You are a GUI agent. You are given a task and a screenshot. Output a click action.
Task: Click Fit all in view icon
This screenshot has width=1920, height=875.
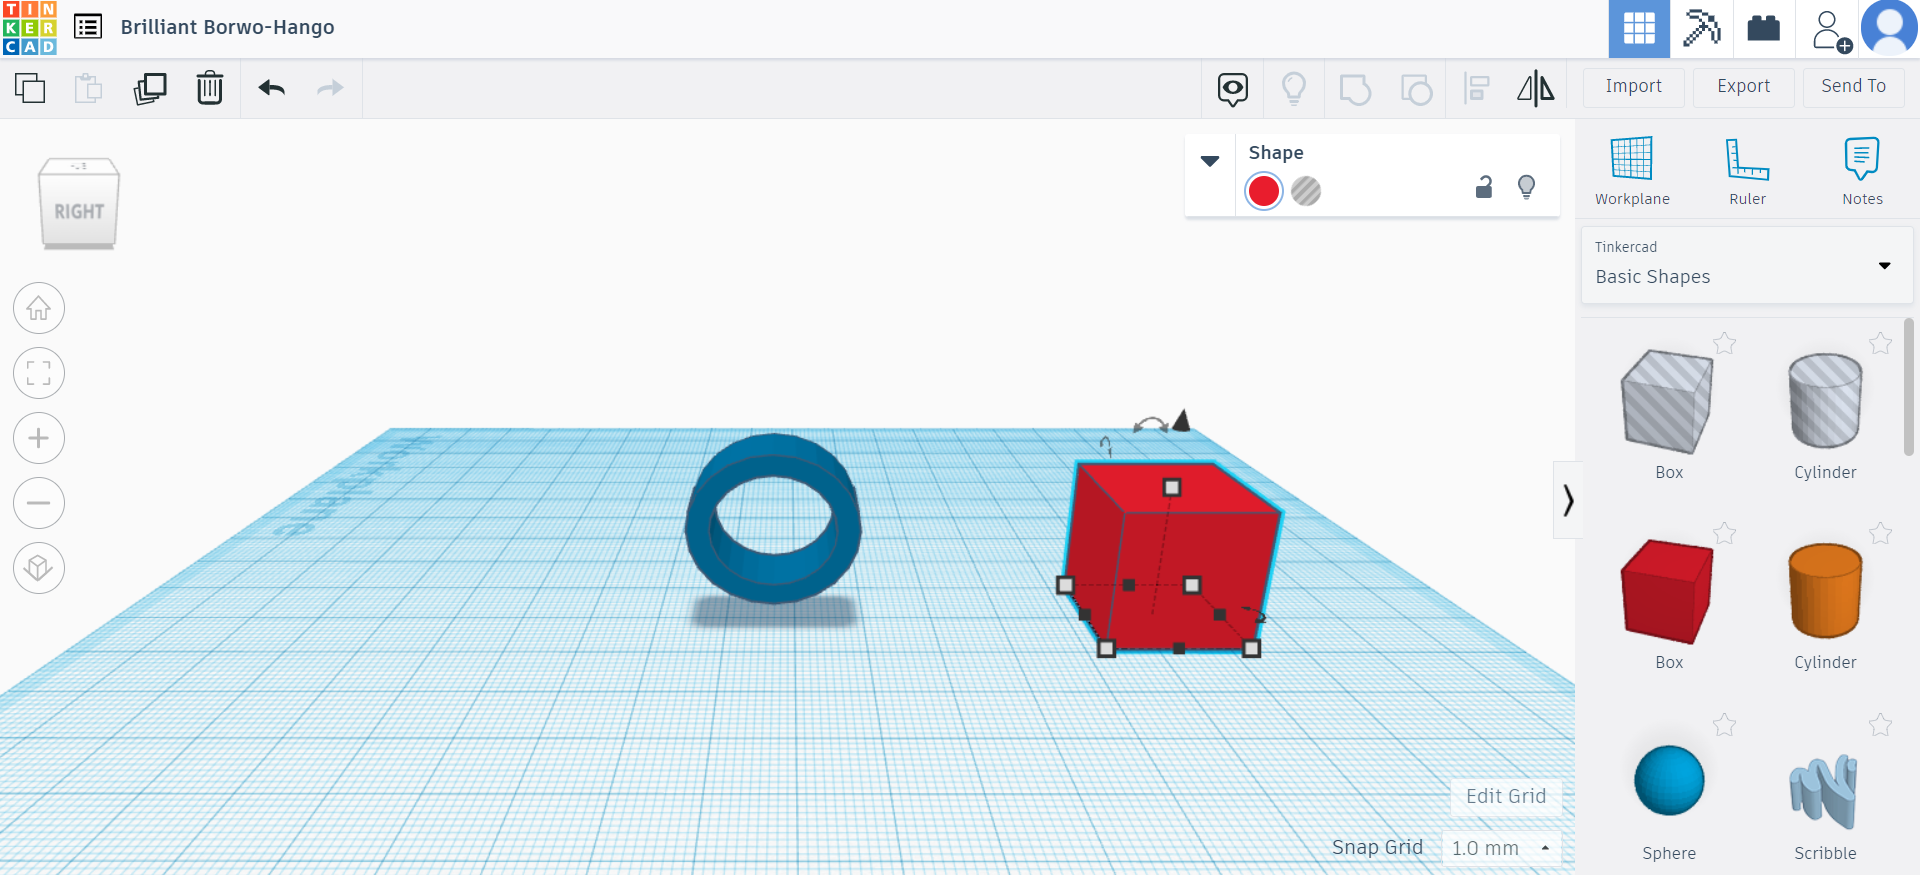coord(39,373)
